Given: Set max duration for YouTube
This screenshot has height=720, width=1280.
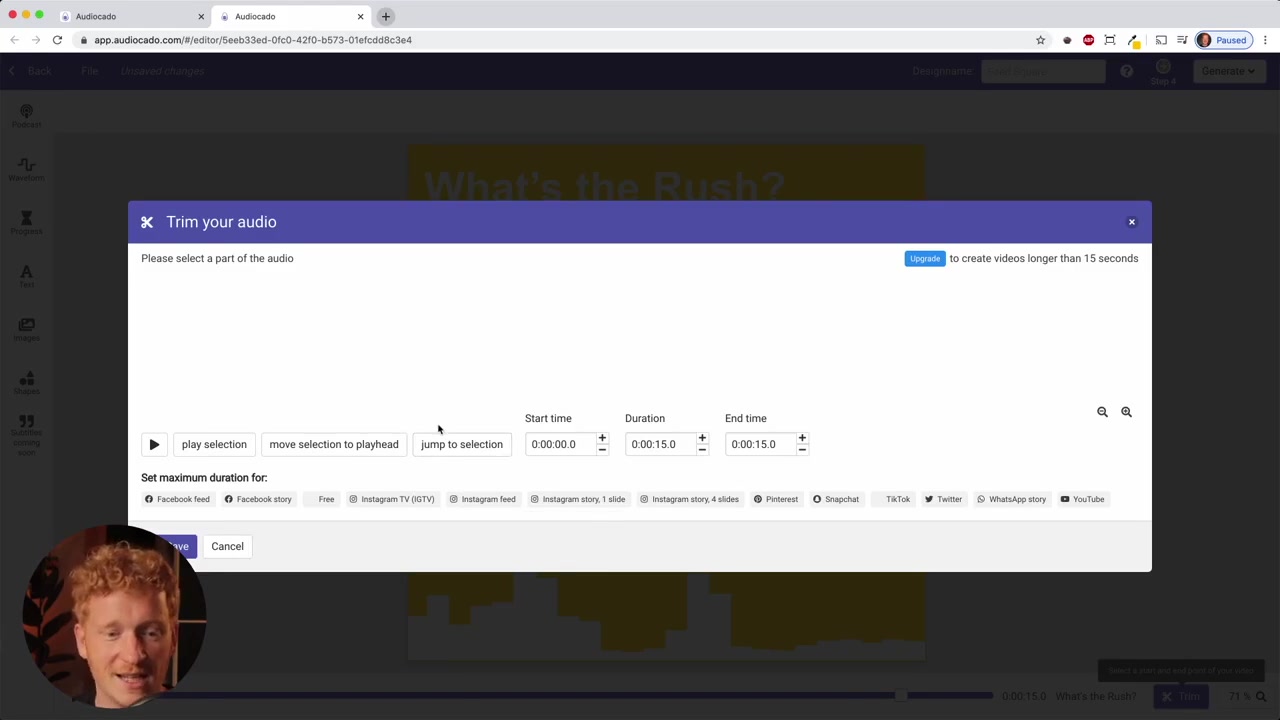Looking at the screenshot, I should (x=1083, y=499).
